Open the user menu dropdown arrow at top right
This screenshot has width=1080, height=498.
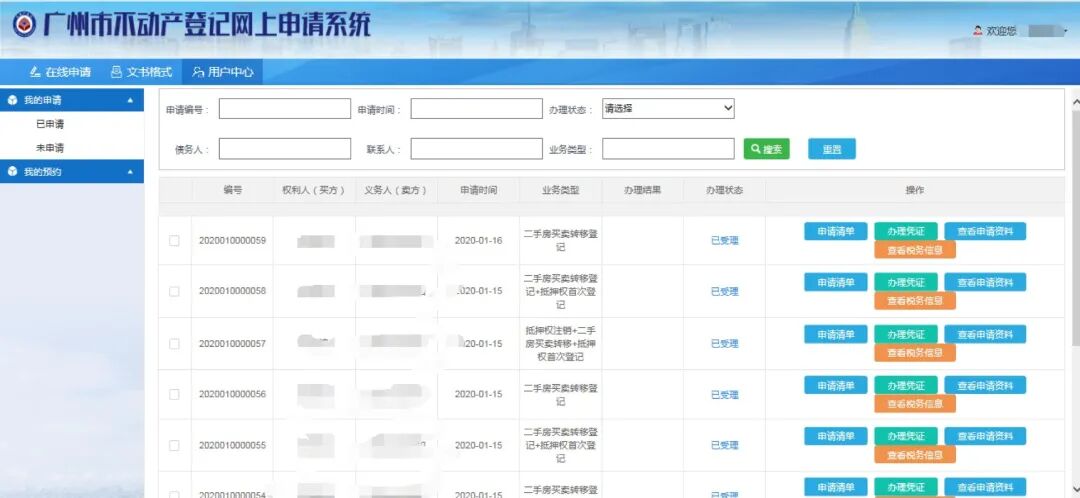[1065, 31]
